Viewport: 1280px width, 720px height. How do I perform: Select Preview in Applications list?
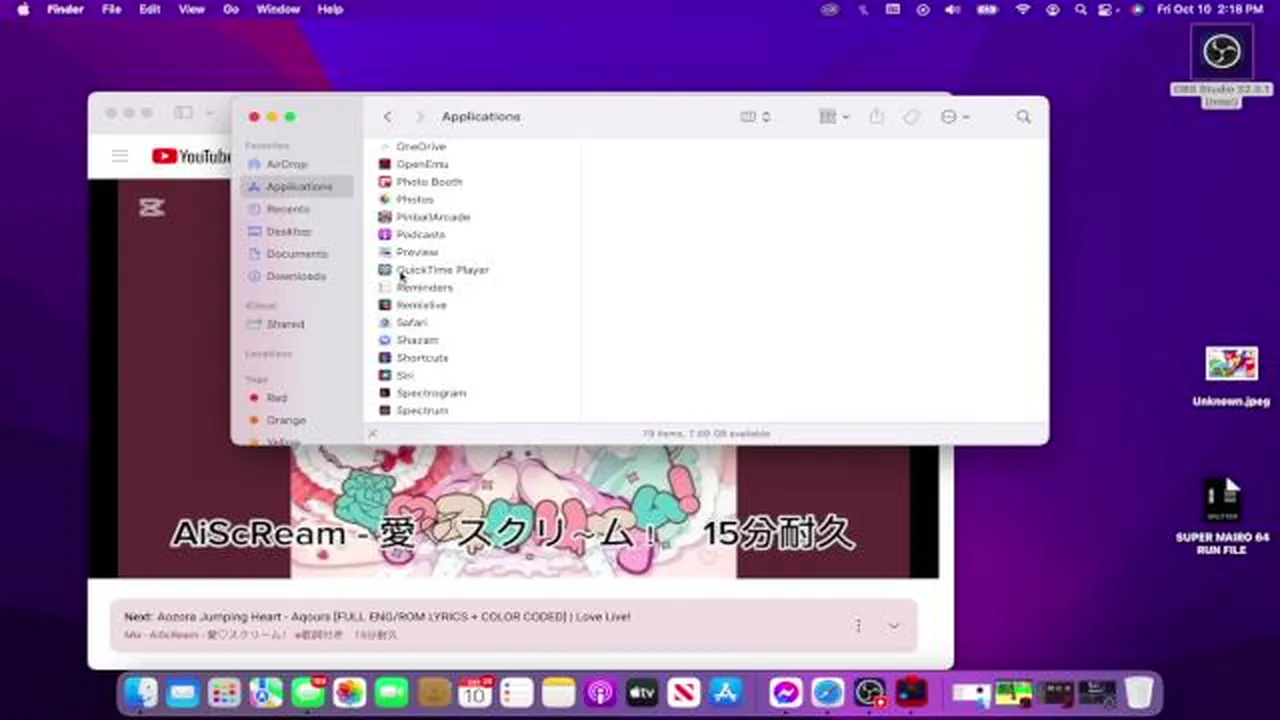coord(416,252)
